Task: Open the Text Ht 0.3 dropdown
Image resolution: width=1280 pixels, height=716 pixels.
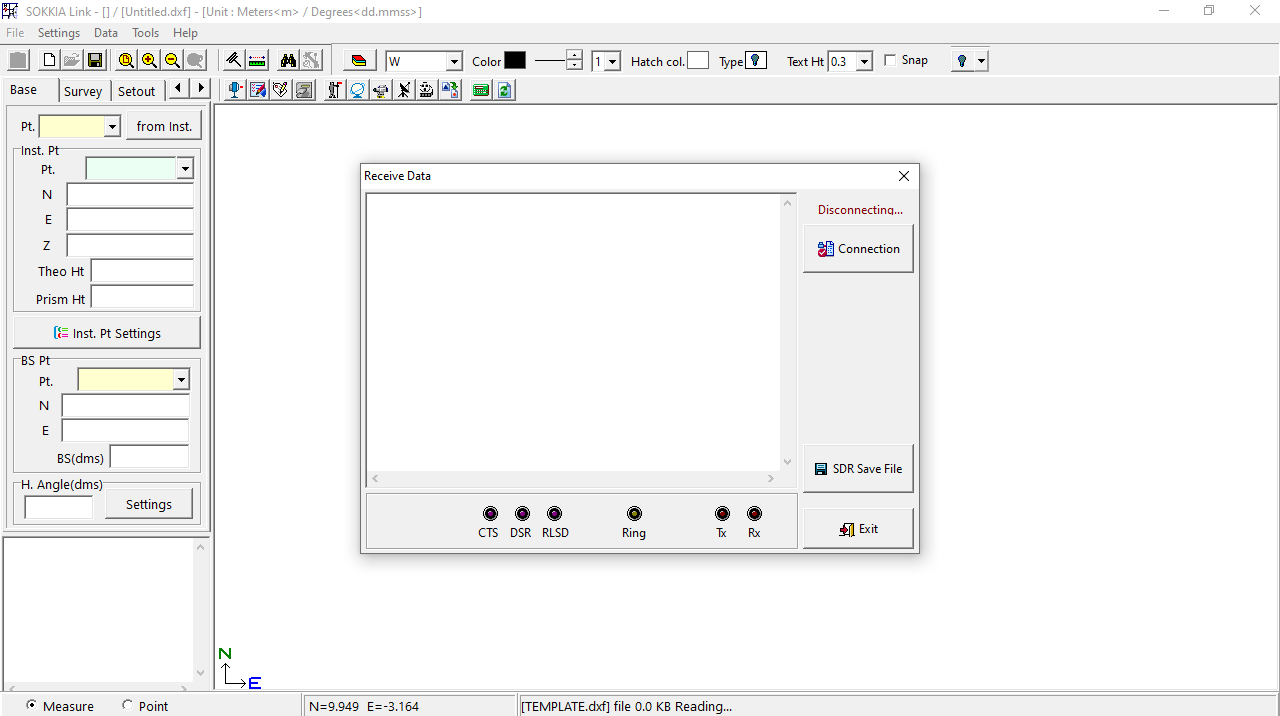Action: click(864, 61)
